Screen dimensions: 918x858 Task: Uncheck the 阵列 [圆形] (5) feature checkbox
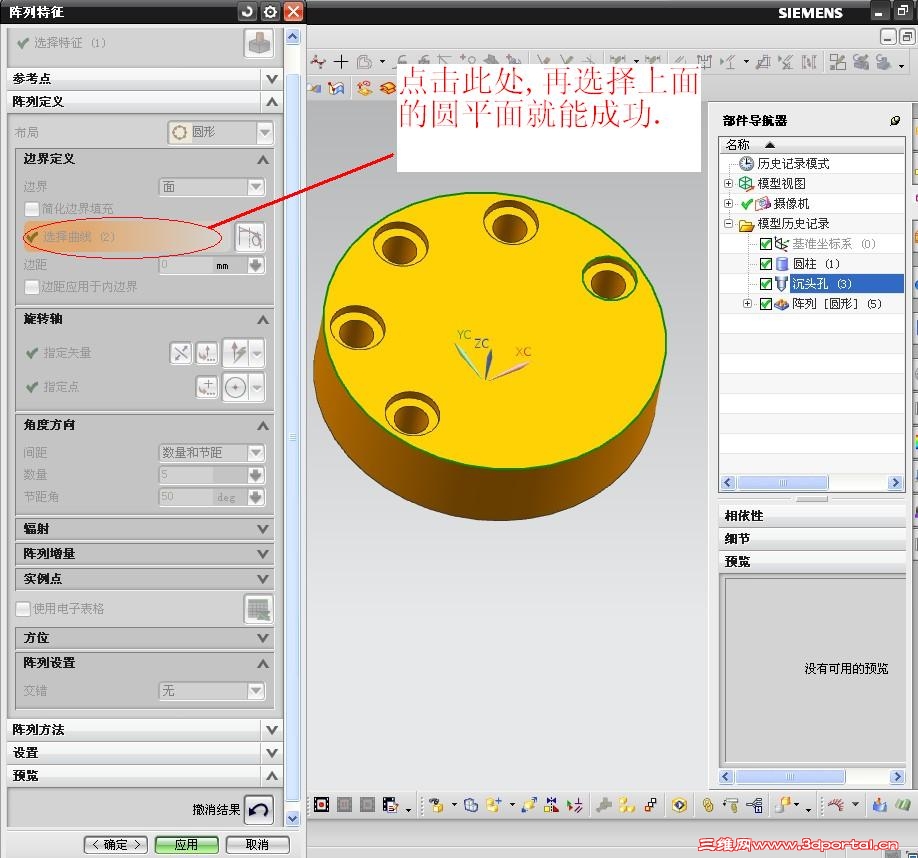[x=765, y=304]
